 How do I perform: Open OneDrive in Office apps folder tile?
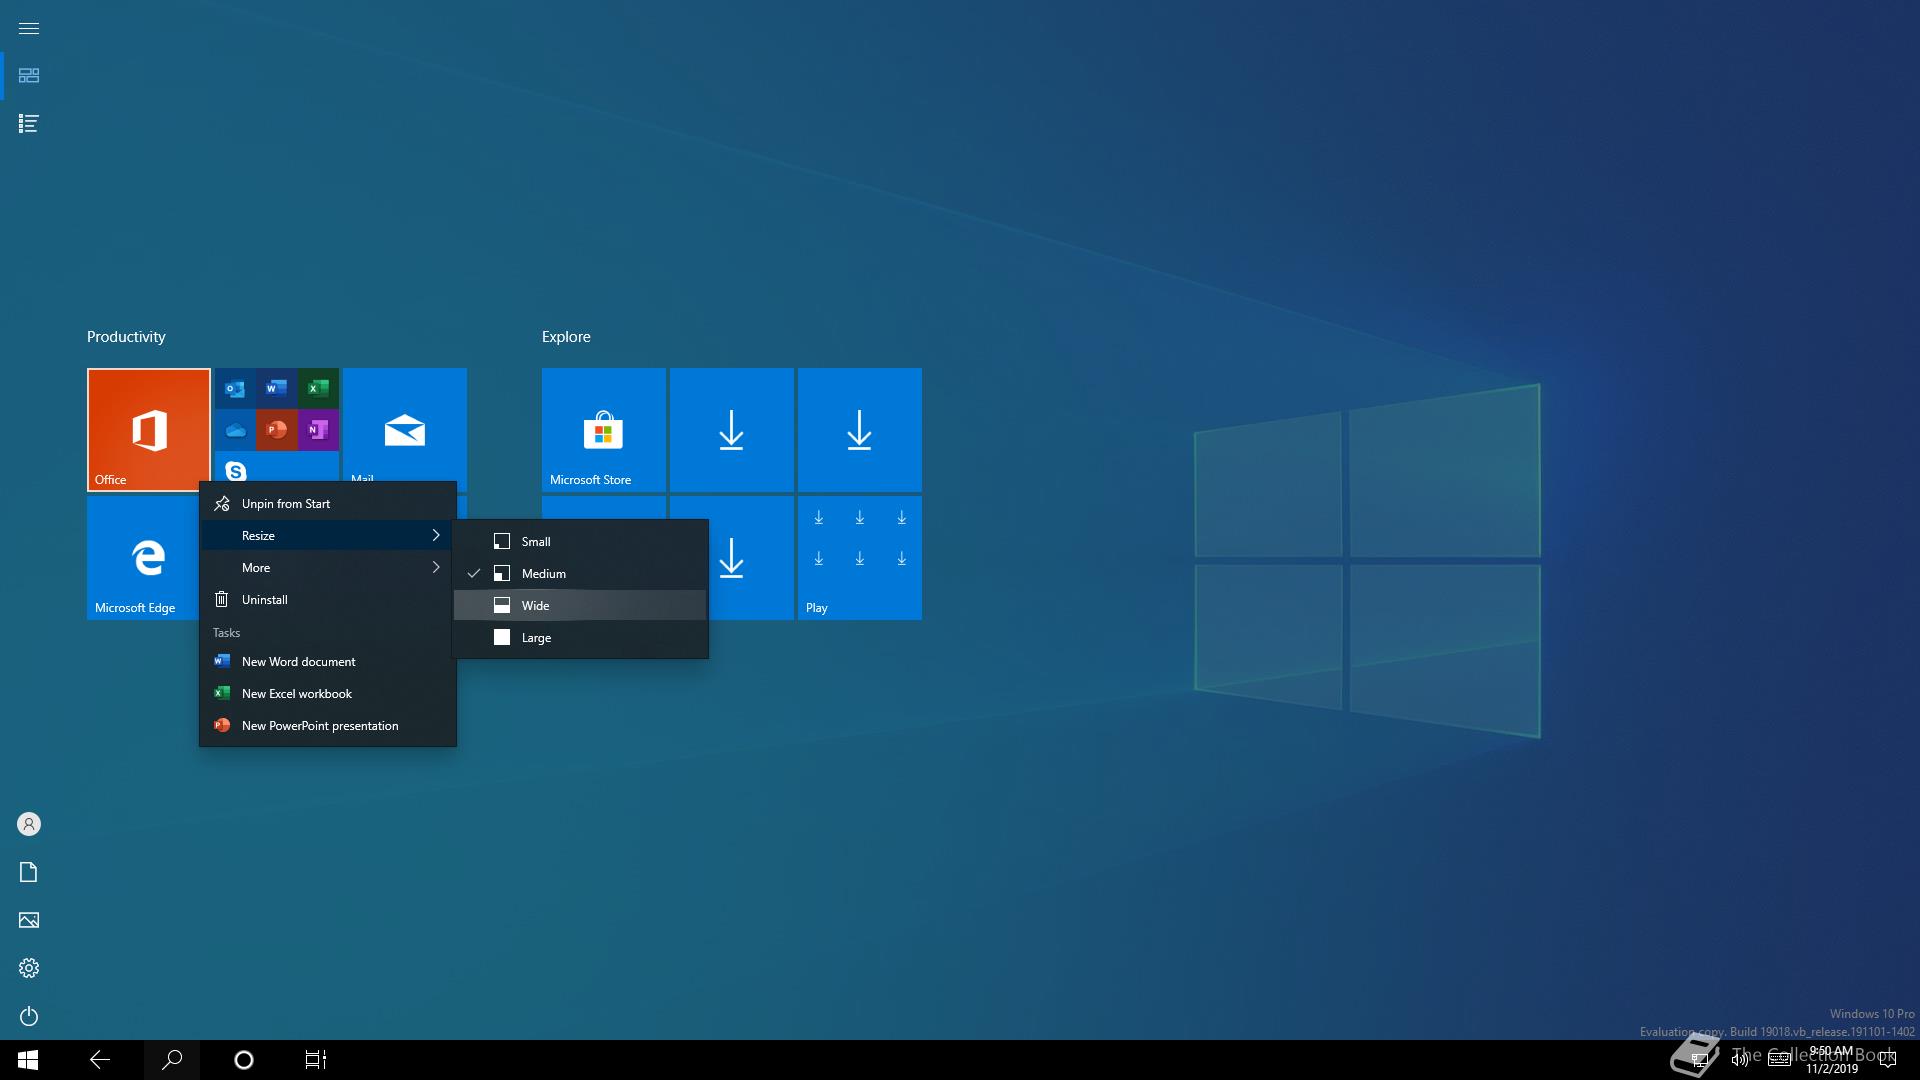(235, 430)
